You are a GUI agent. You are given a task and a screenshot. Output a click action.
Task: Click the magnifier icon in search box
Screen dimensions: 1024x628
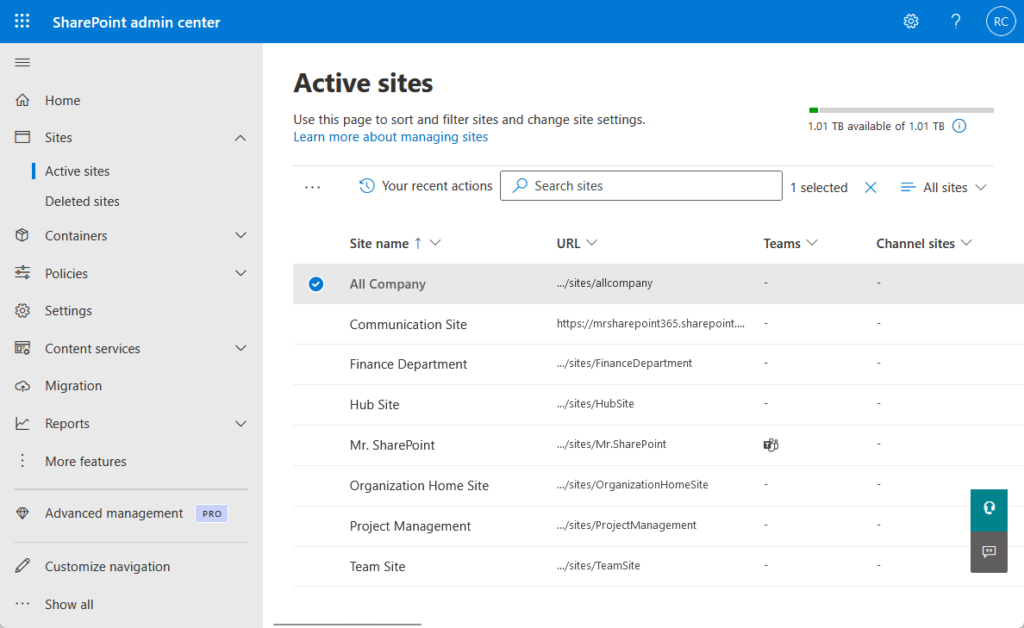click(520, 185)
